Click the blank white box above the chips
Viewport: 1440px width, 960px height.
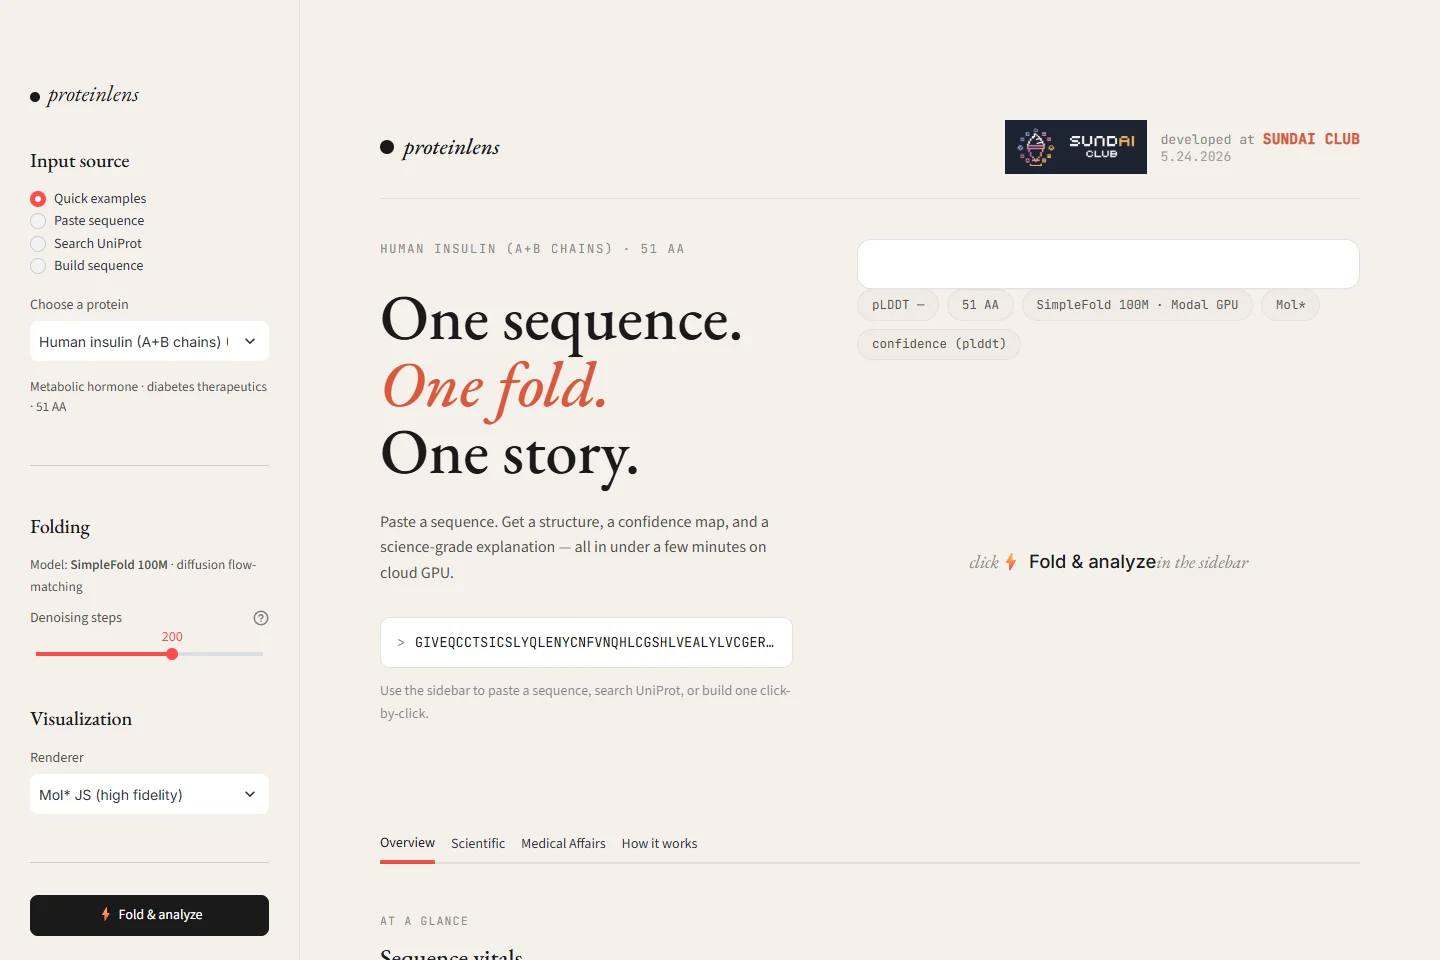[1108, 264]
